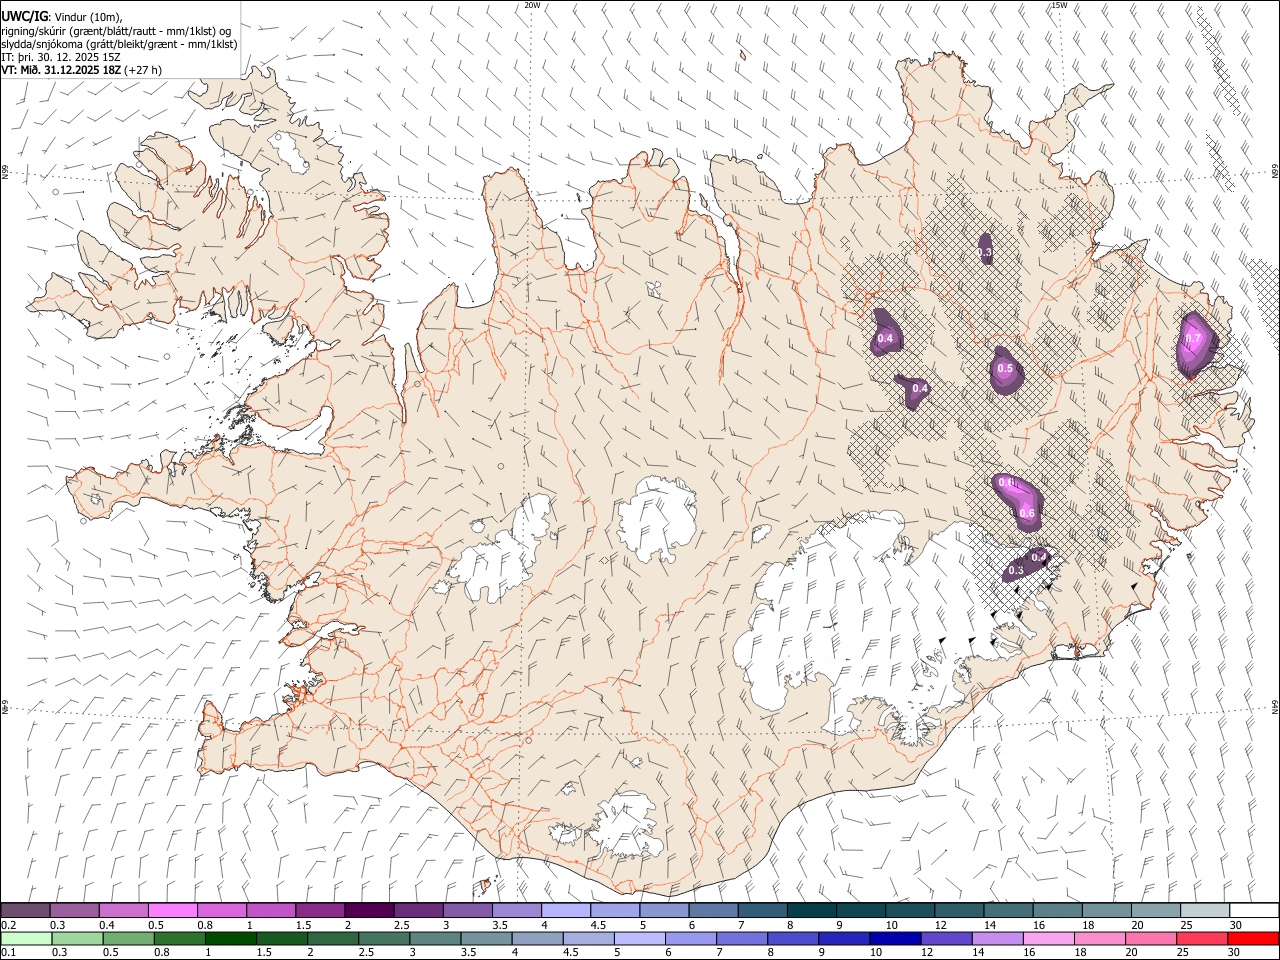Click the rigning/skúrir legend description line

[x=116, y=31]
